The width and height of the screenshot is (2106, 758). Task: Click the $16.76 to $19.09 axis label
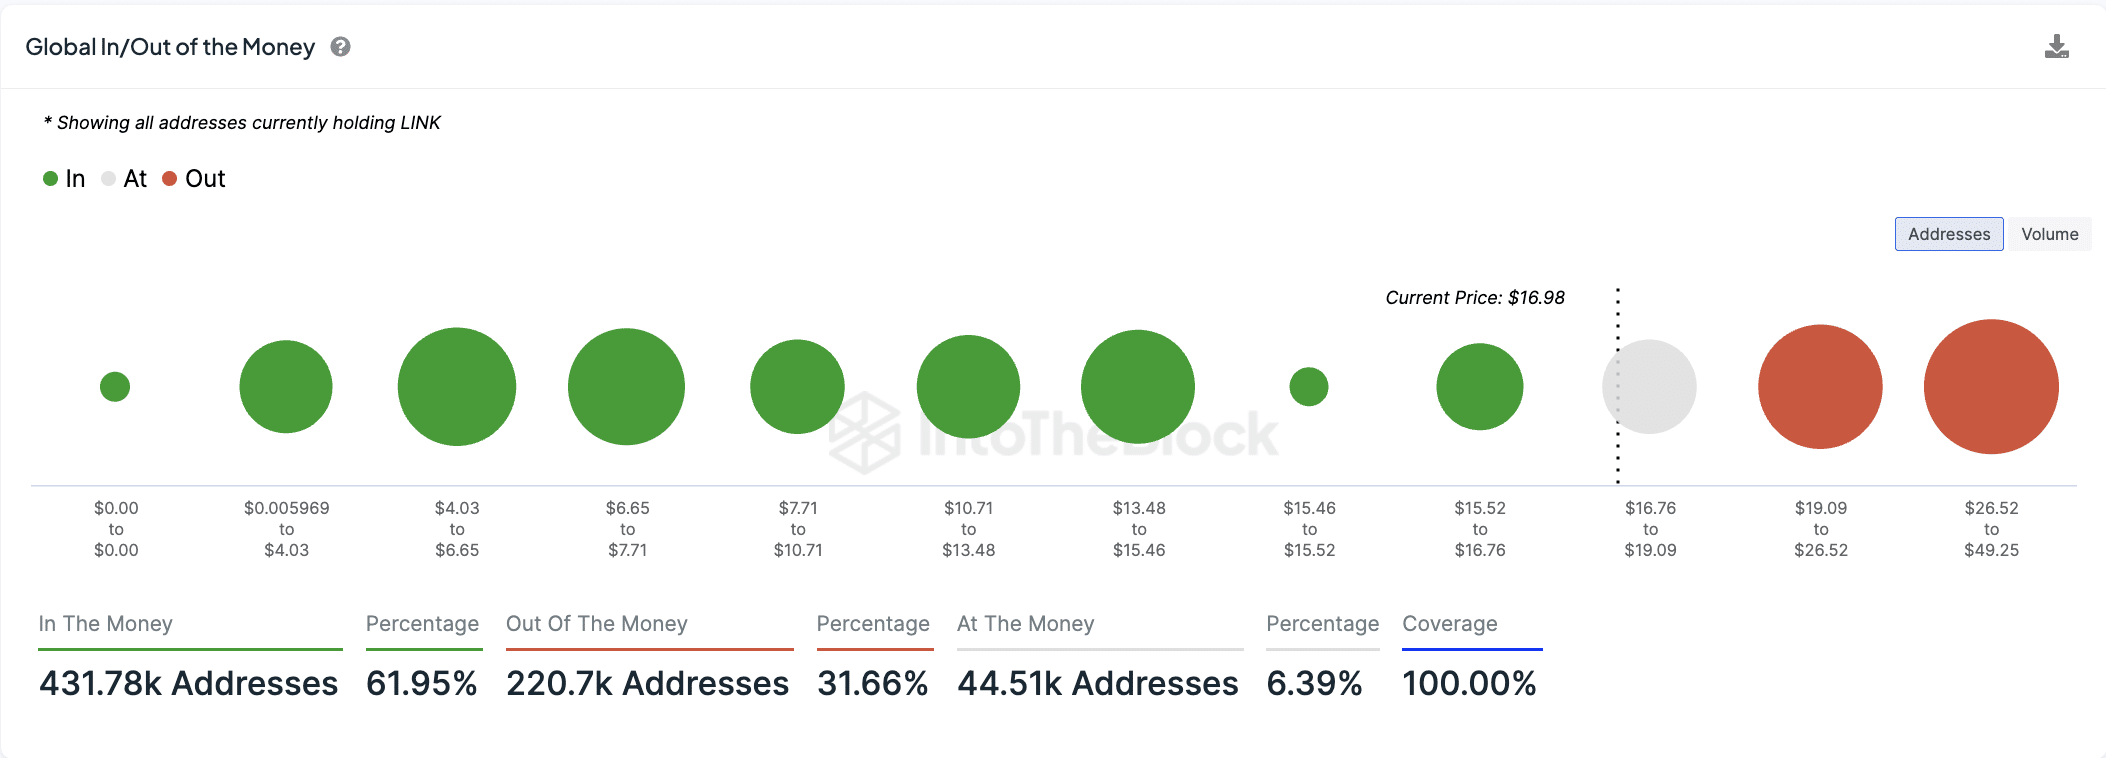(x=1650, y=529)
